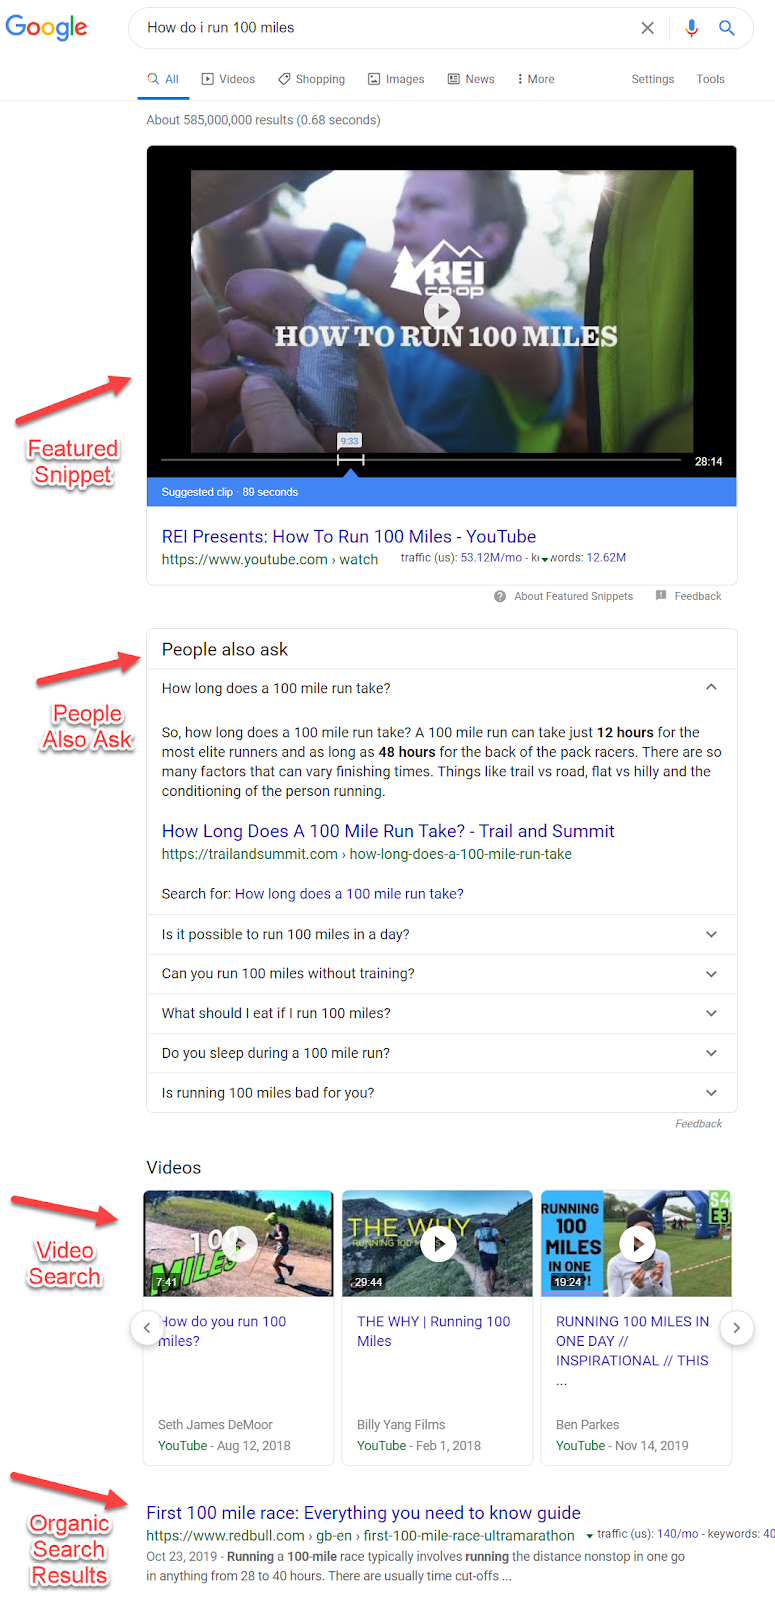Open 'THE WHY | Running 100 Miles' title
The image size is (775, 1600).
(x=433, y=1331)
